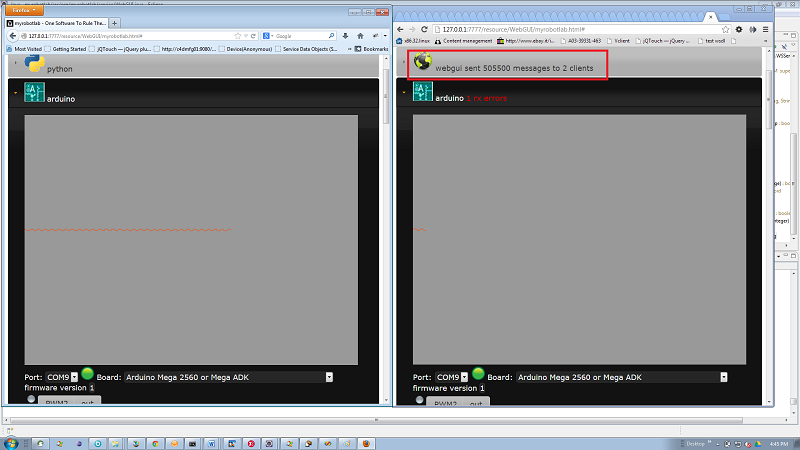Collapse the arduino panel in the Chrome window
The image size is (800, 450).
[x=404, y=92]
